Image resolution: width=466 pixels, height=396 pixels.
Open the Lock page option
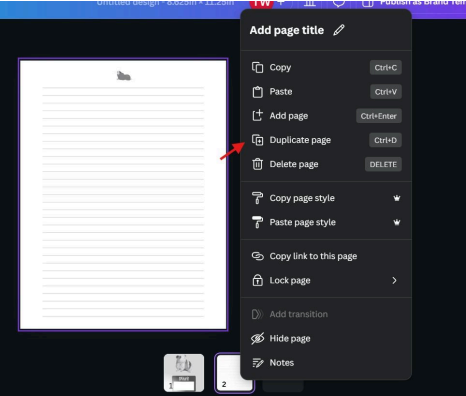coord(326,280)
